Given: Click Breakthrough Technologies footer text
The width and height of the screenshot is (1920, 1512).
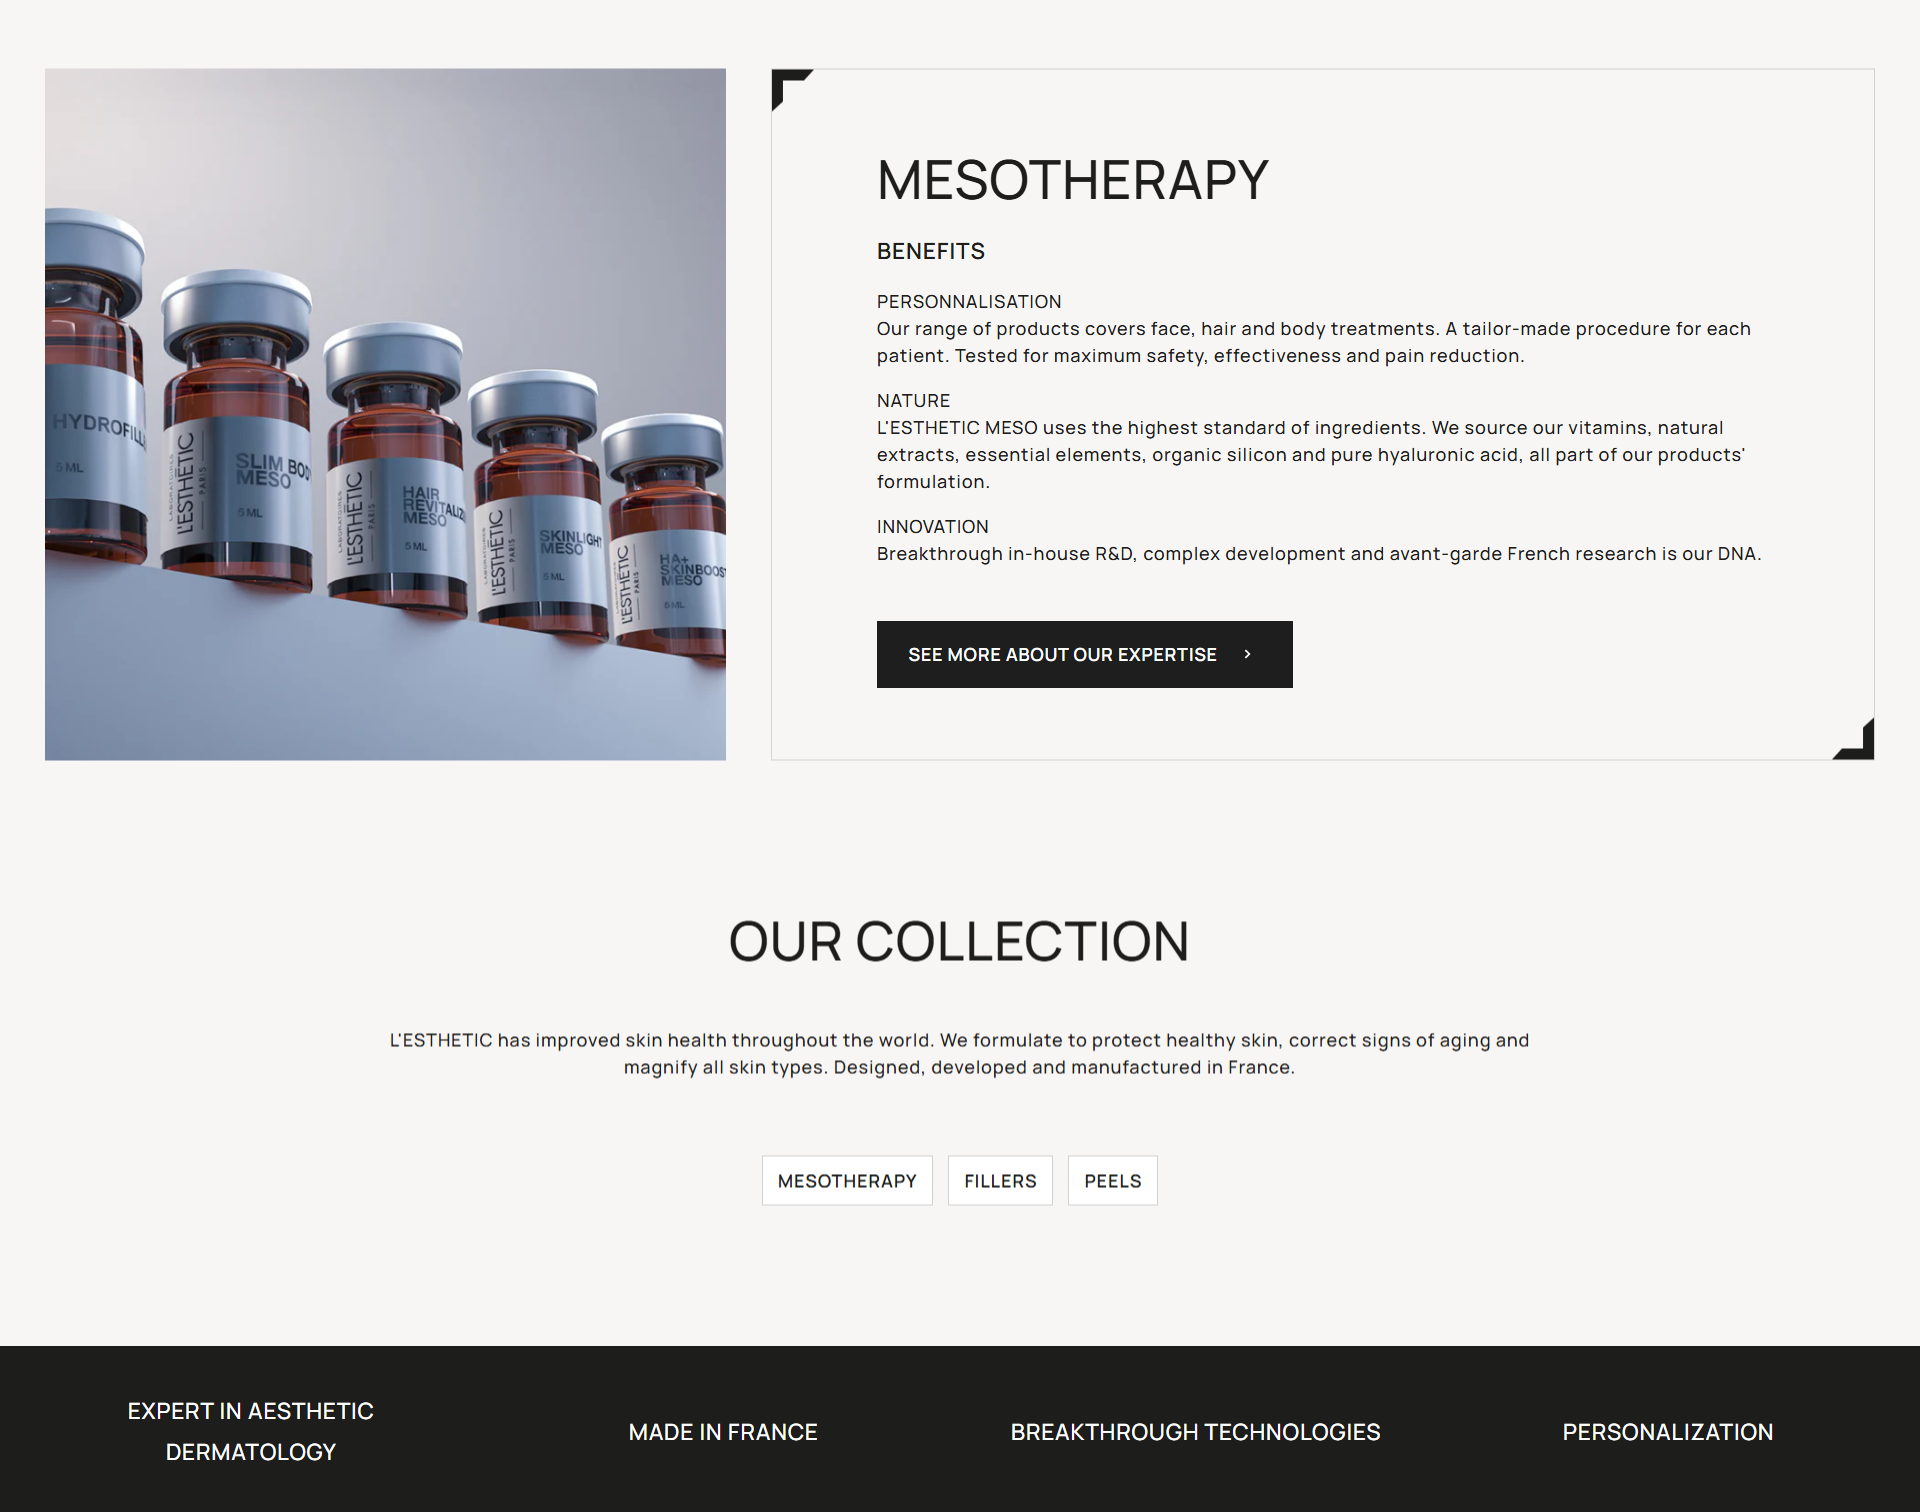Looking at the screenshot, I should [1195, 1432].
